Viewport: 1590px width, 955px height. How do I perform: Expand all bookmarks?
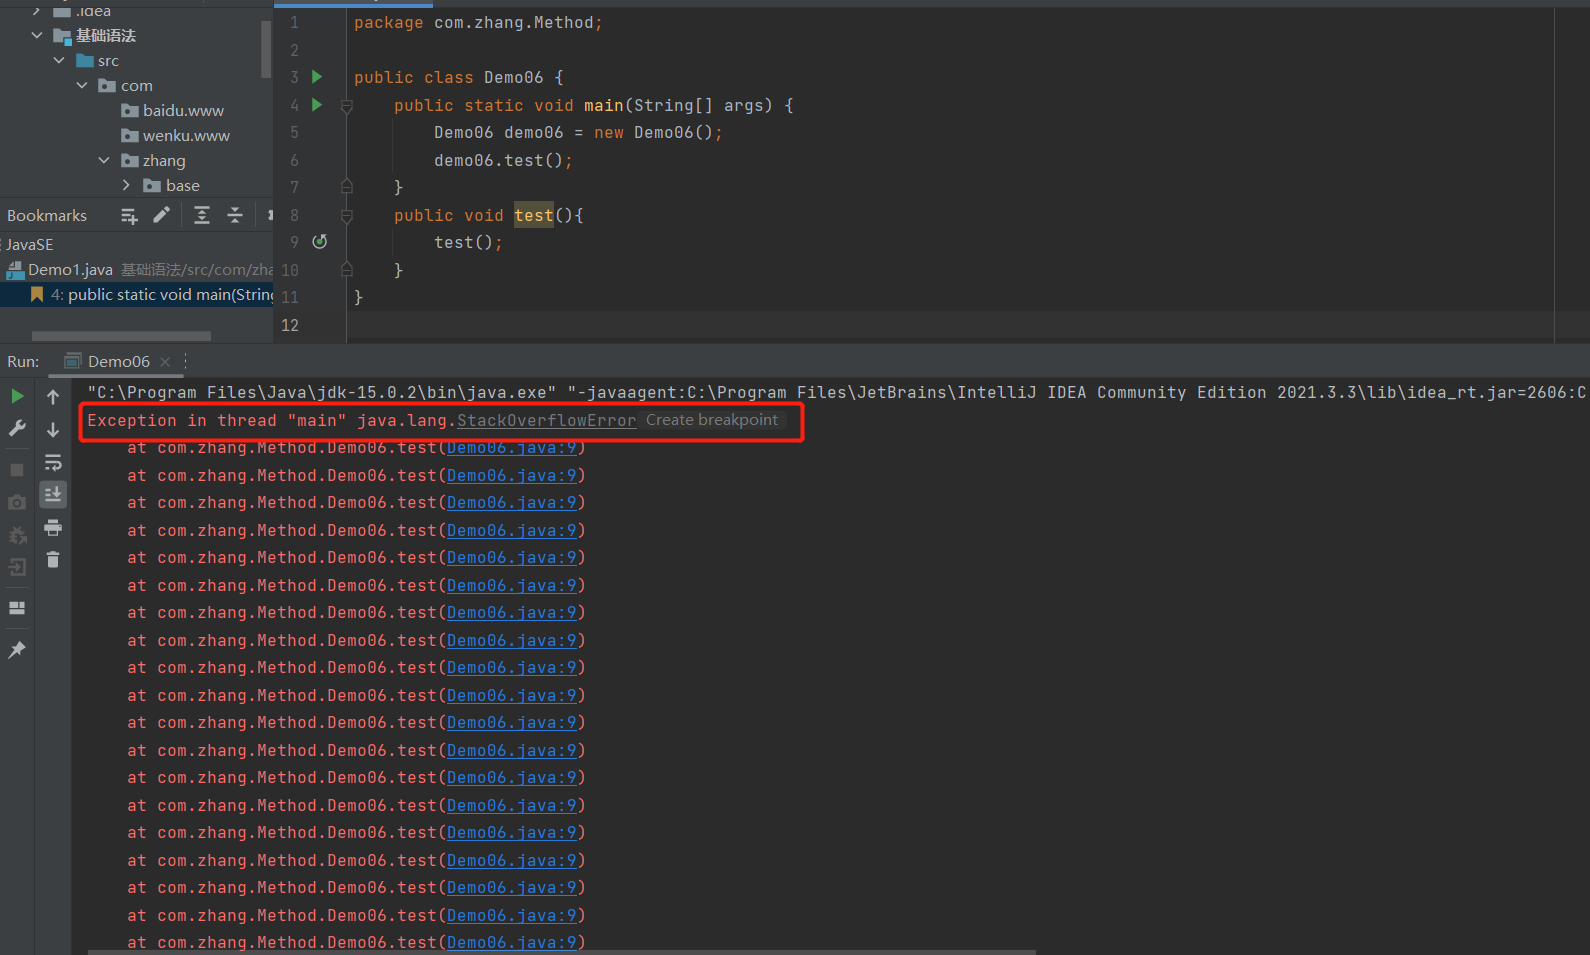pyautogui.click(x=202, y=215)
